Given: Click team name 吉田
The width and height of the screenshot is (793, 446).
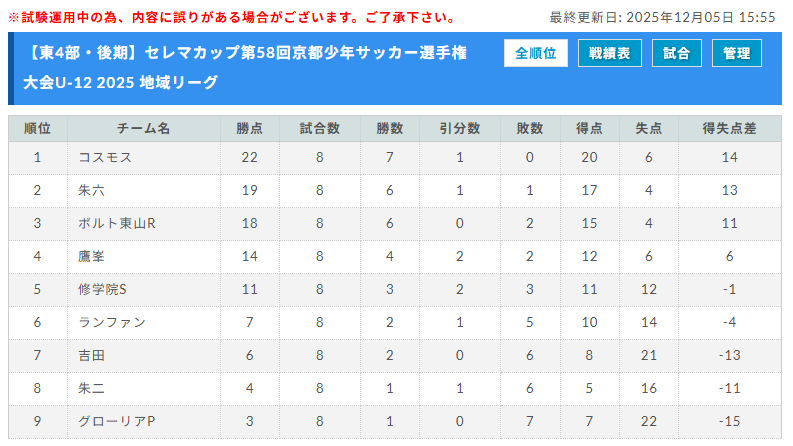Looking at the screenshot, I should (91, 355).
